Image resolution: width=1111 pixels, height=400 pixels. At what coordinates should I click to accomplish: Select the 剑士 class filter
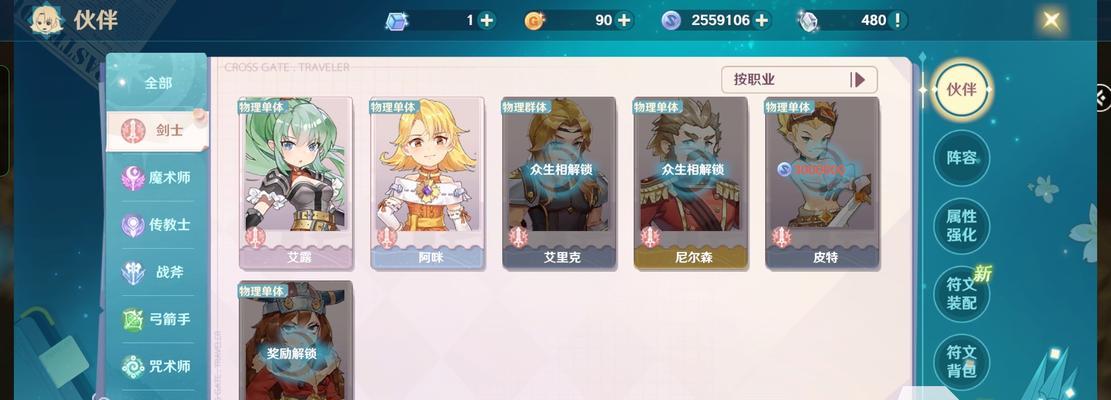click(157, 130)
